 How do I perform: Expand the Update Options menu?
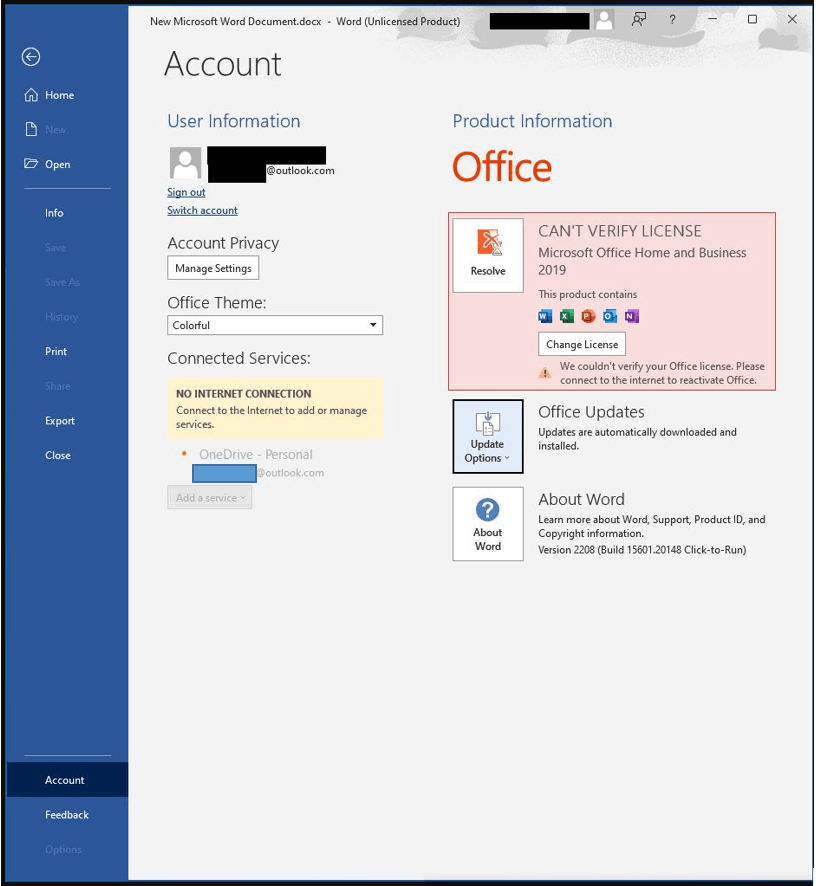click(488, 436)
